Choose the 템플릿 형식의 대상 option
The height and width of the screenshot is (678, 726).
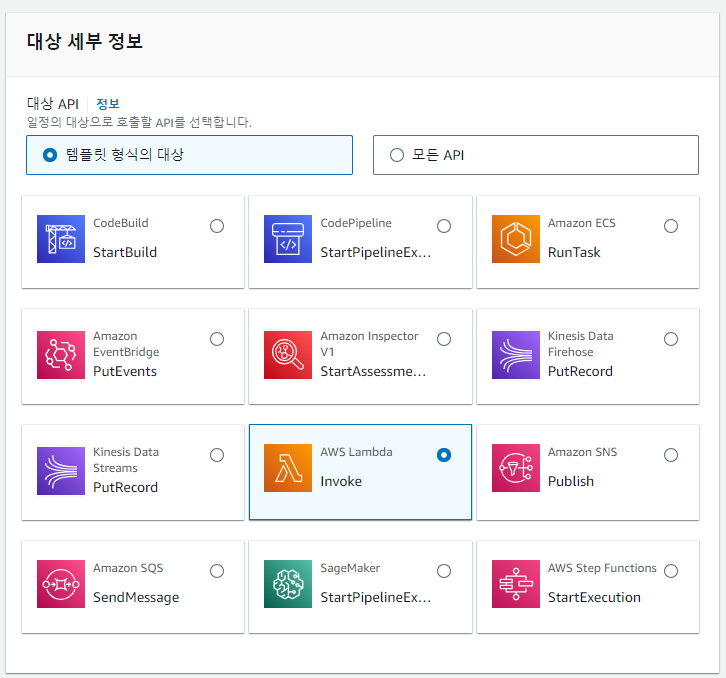point(189,155)
